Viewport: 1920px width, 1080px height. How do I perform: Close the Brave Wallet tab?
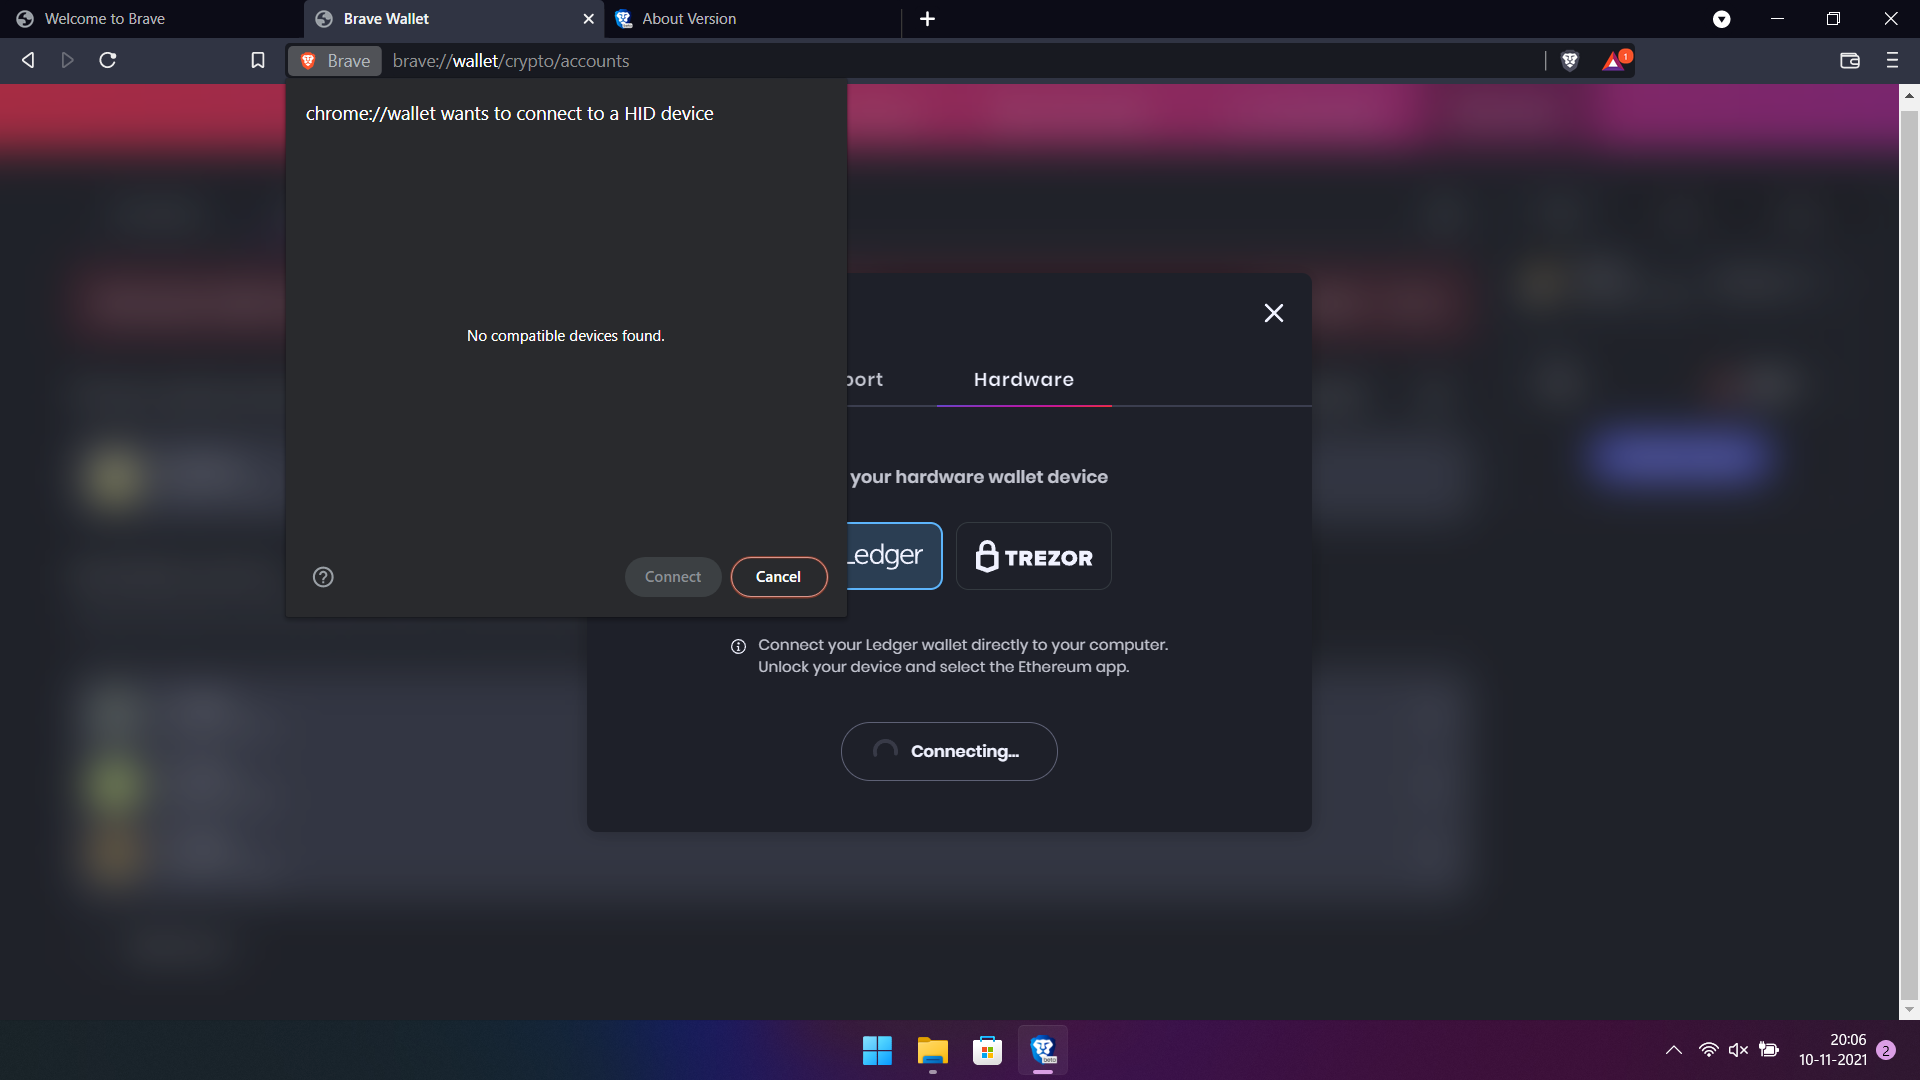[x=588, y=19]
